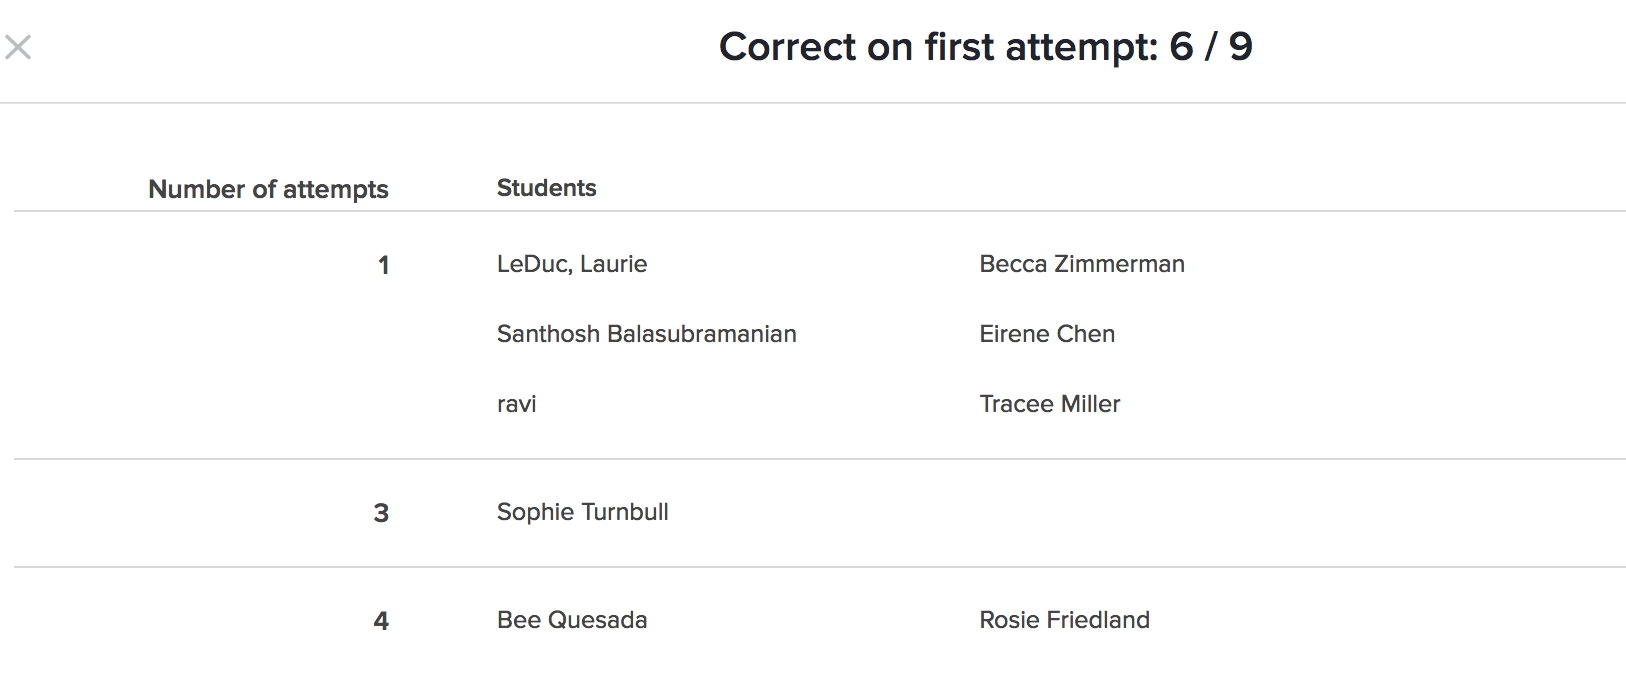Select the student named ravi

(x=516, y=404)
